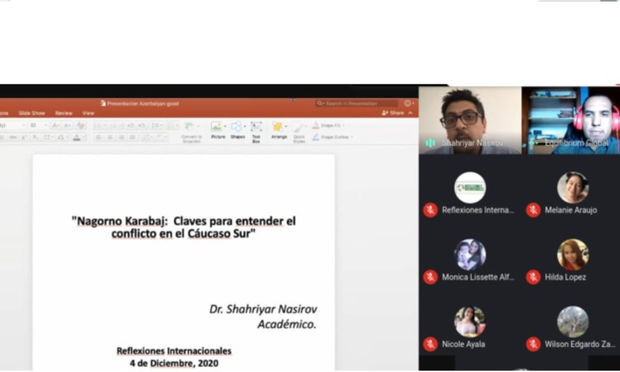Open the Shapes gallery icon

tap(237, 130)
